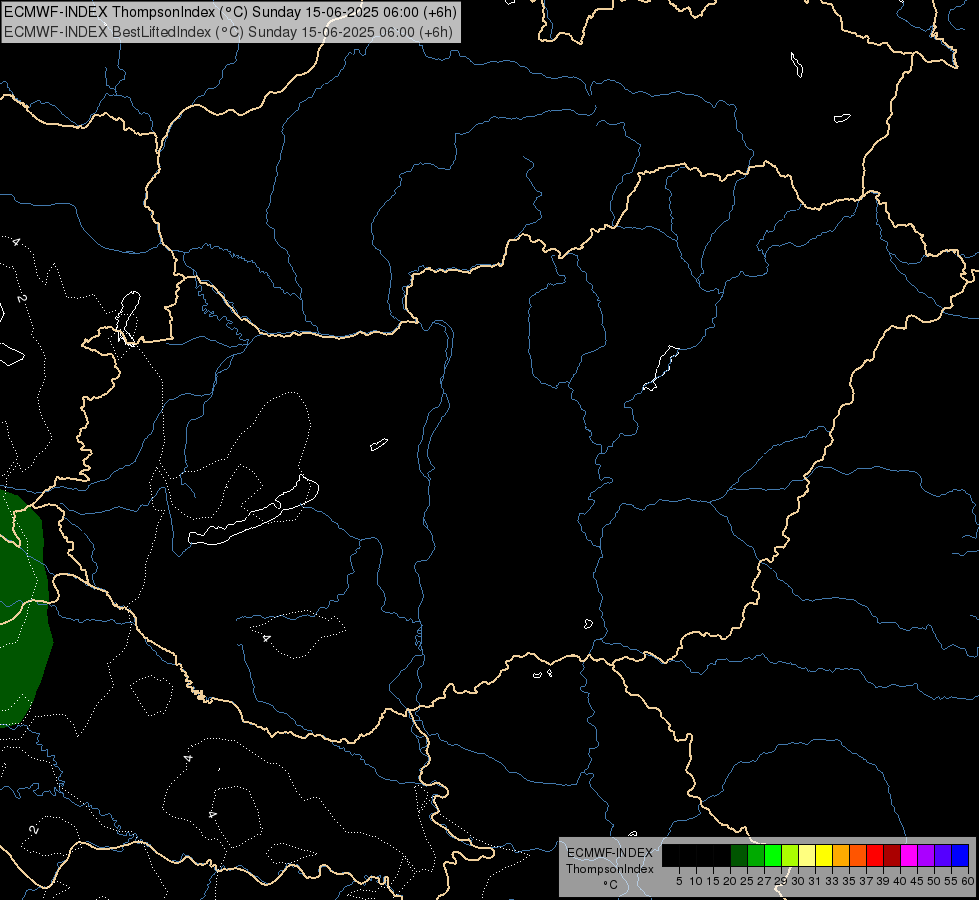Image resolution: width=979 pixels, height=900 pixels.
Task: Click the legend scale value 30
Action: [x=798, y=881]
